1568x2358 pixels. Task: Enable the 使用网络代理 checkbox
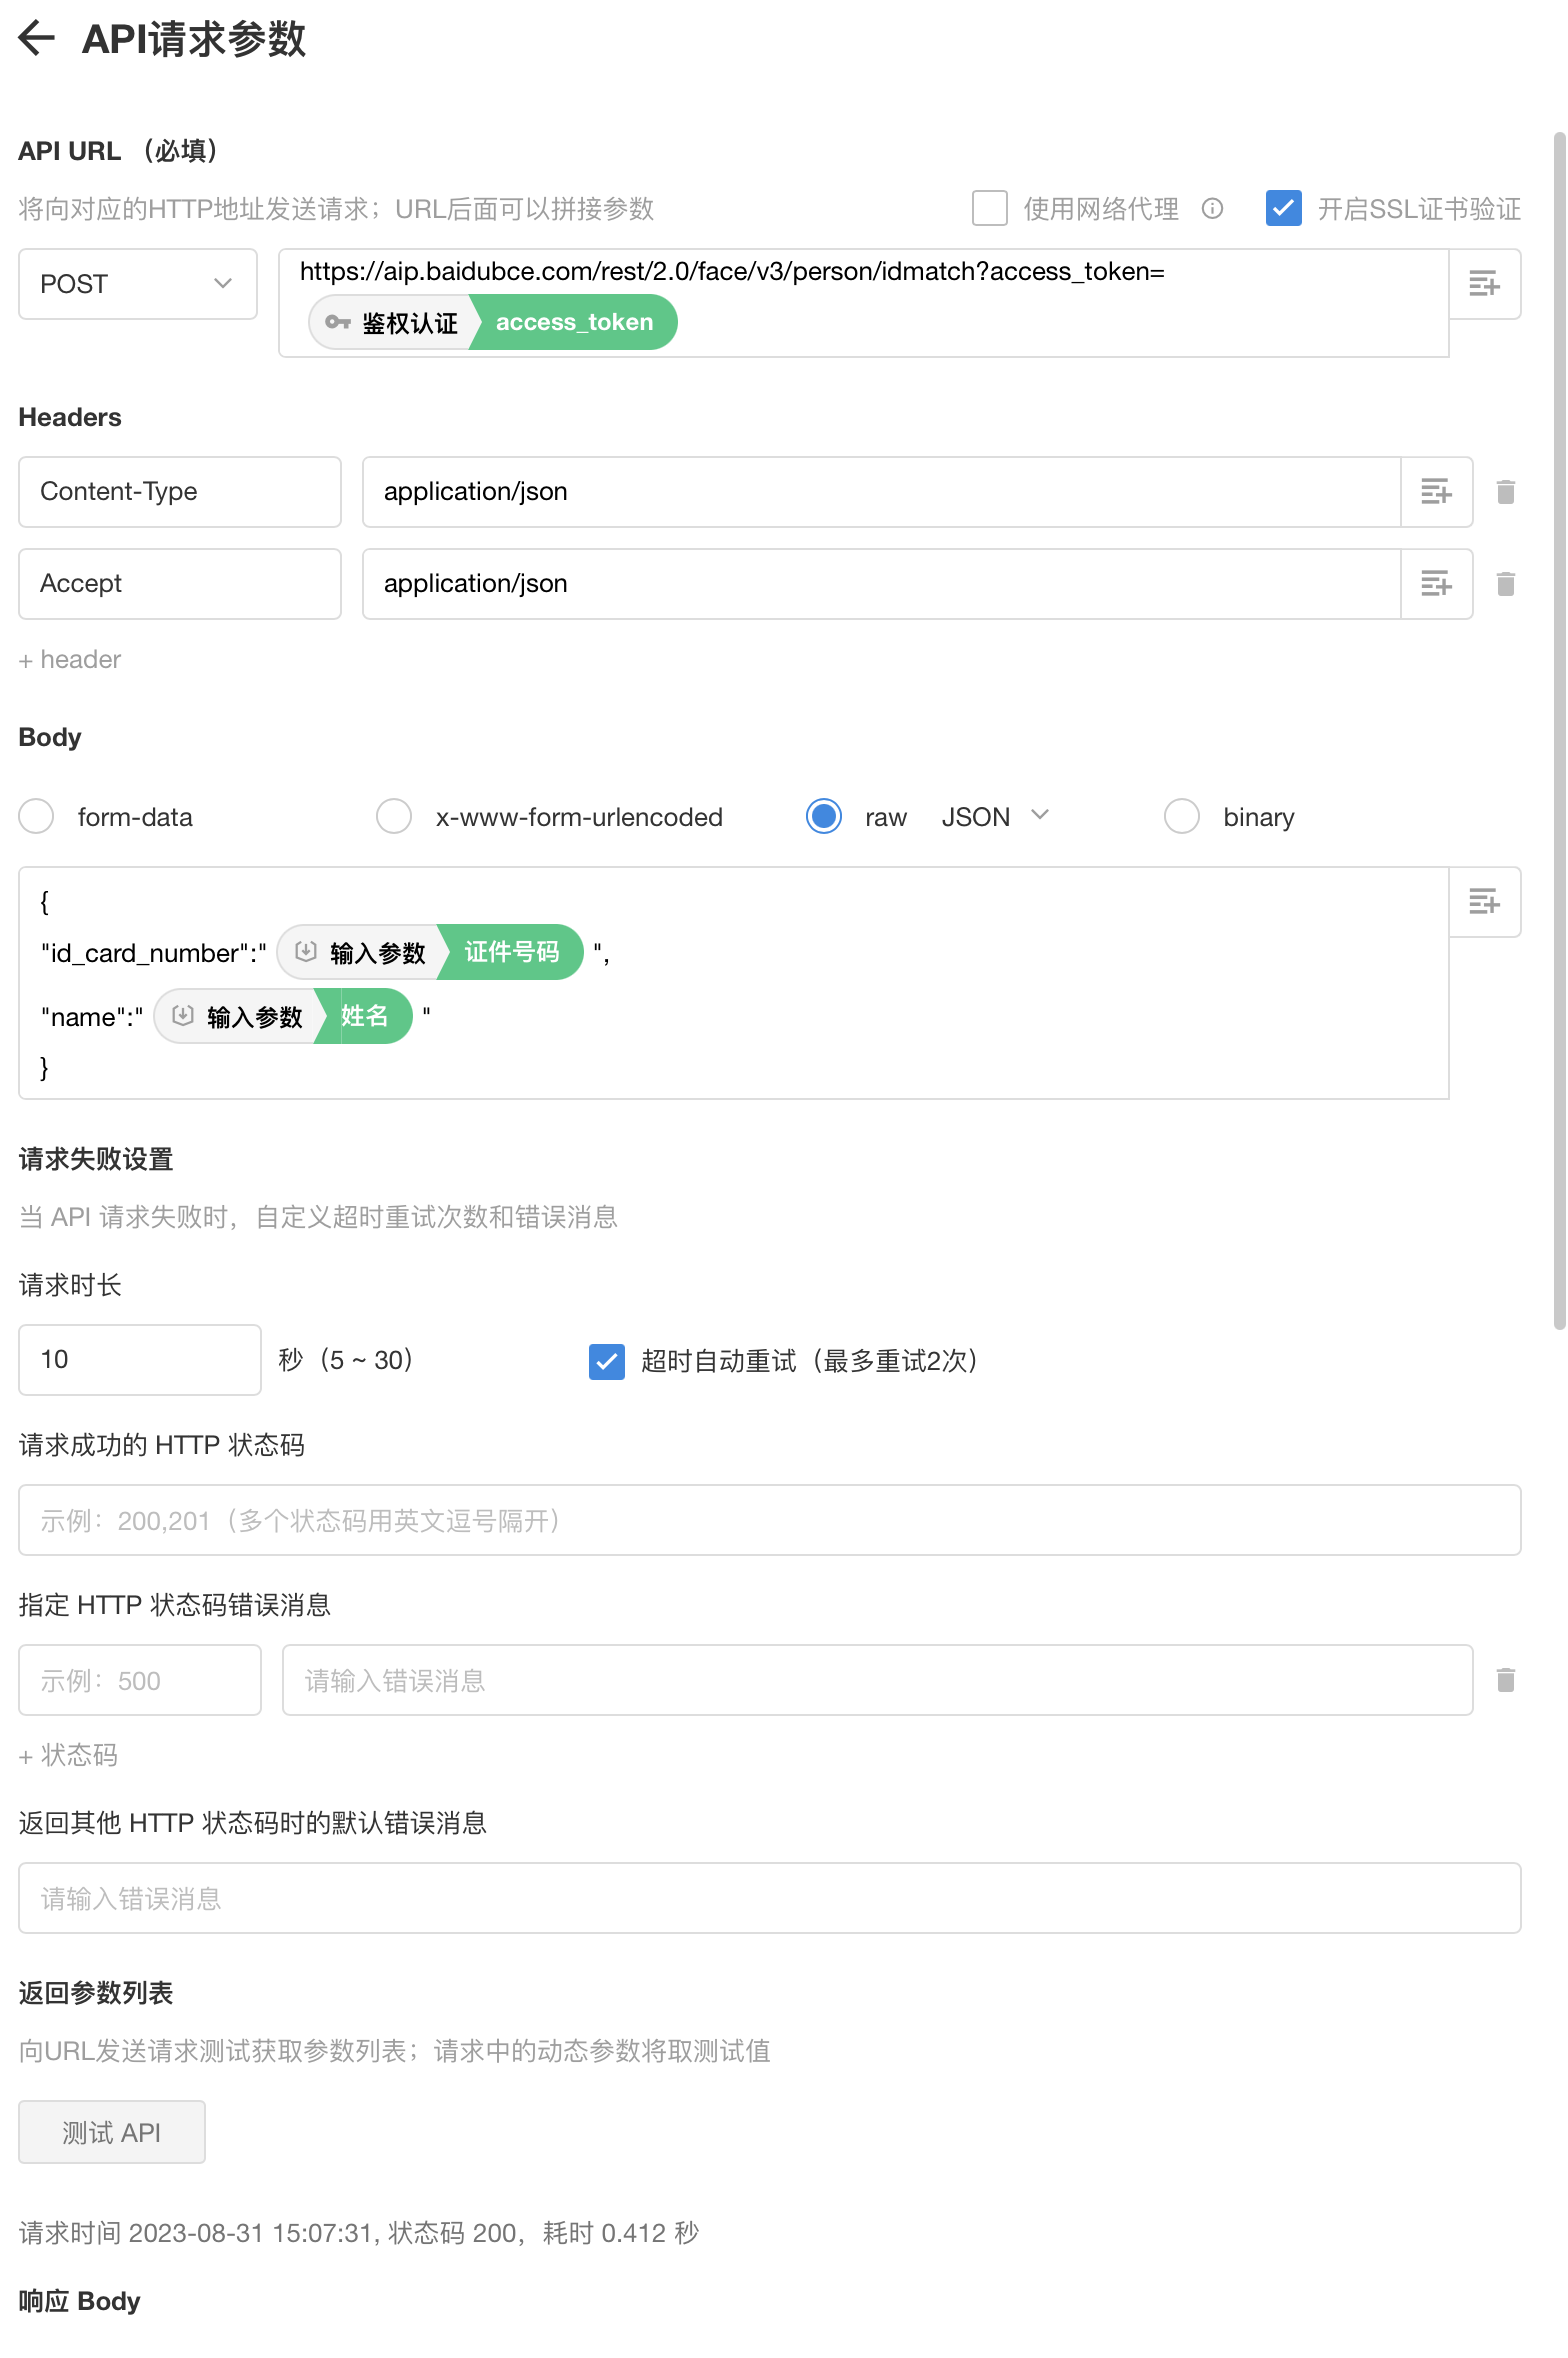989,209
